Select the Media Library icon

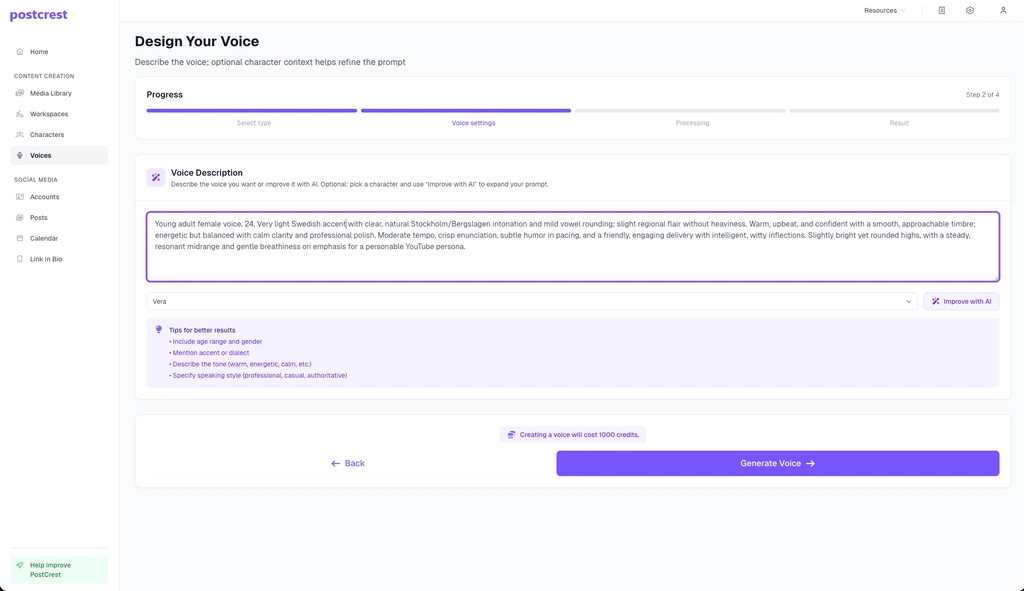[x=19, y=92]
